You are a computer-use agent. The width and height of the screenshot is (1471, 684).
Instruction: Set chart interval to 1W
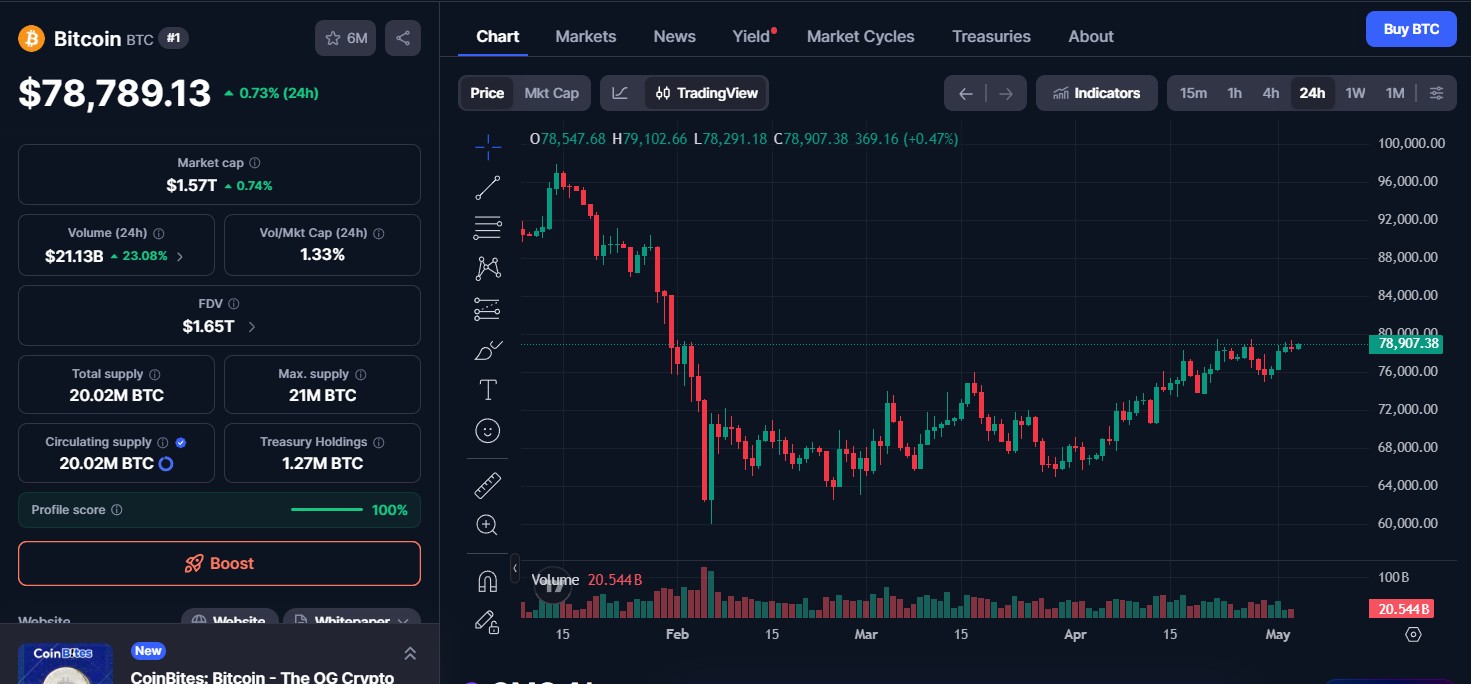point(1355,93)
